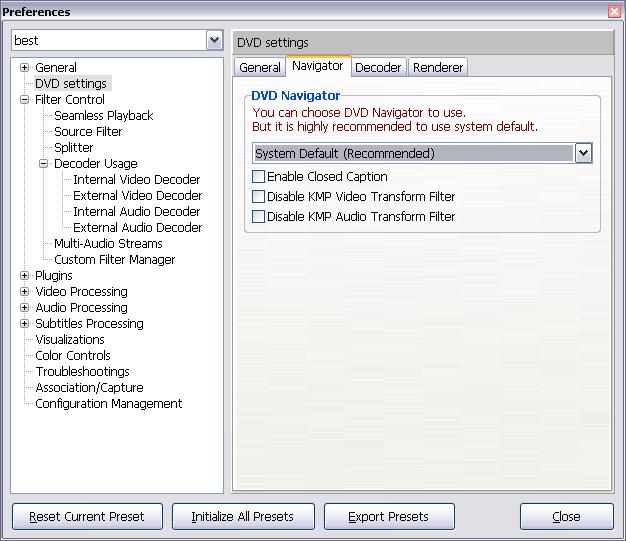Check Disable KMP Video Transform Filter

pyautogui.click(x=259, y=197)
